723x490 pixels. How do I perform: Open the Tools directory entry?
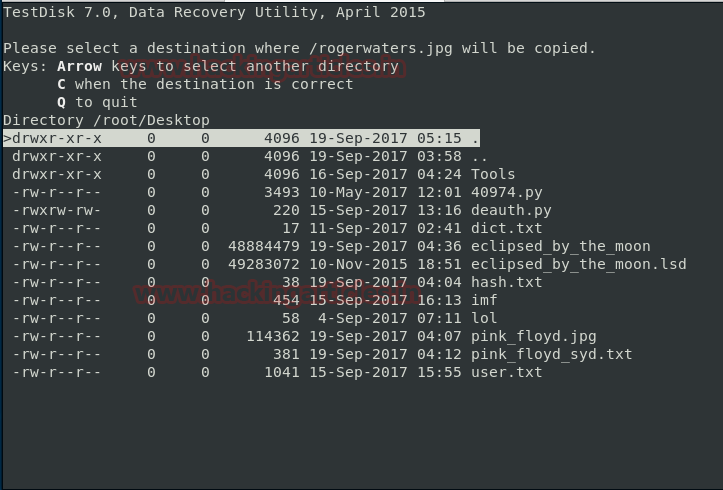(263, 174)
